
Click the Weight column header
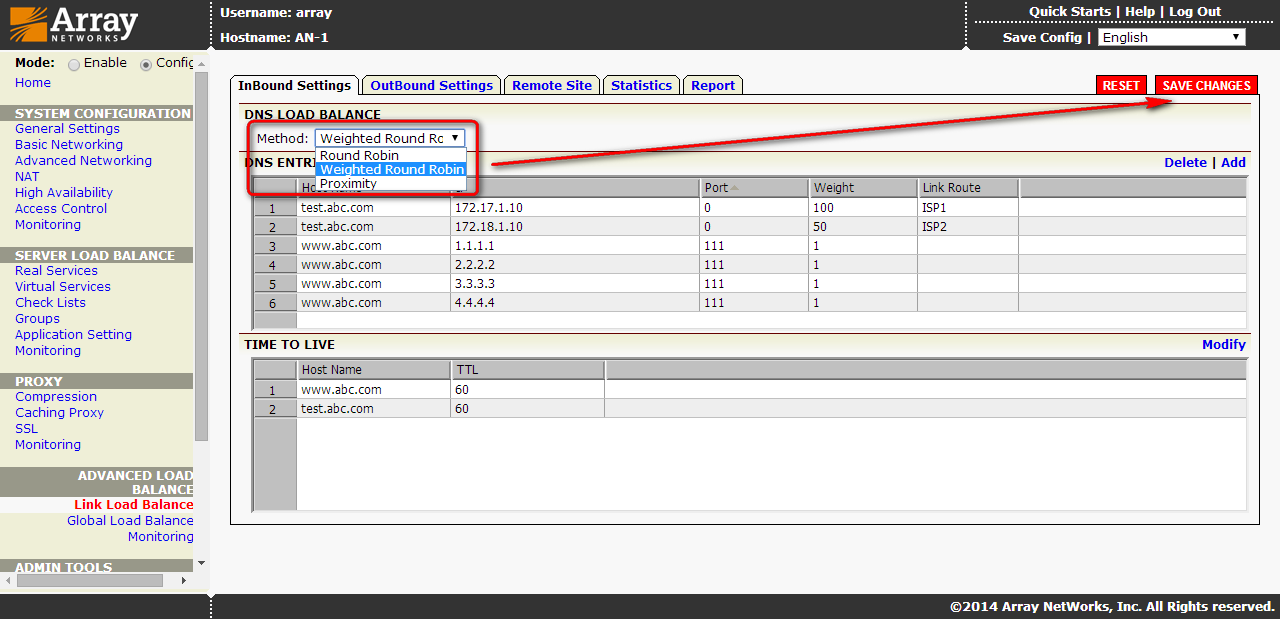click(864, 188)
